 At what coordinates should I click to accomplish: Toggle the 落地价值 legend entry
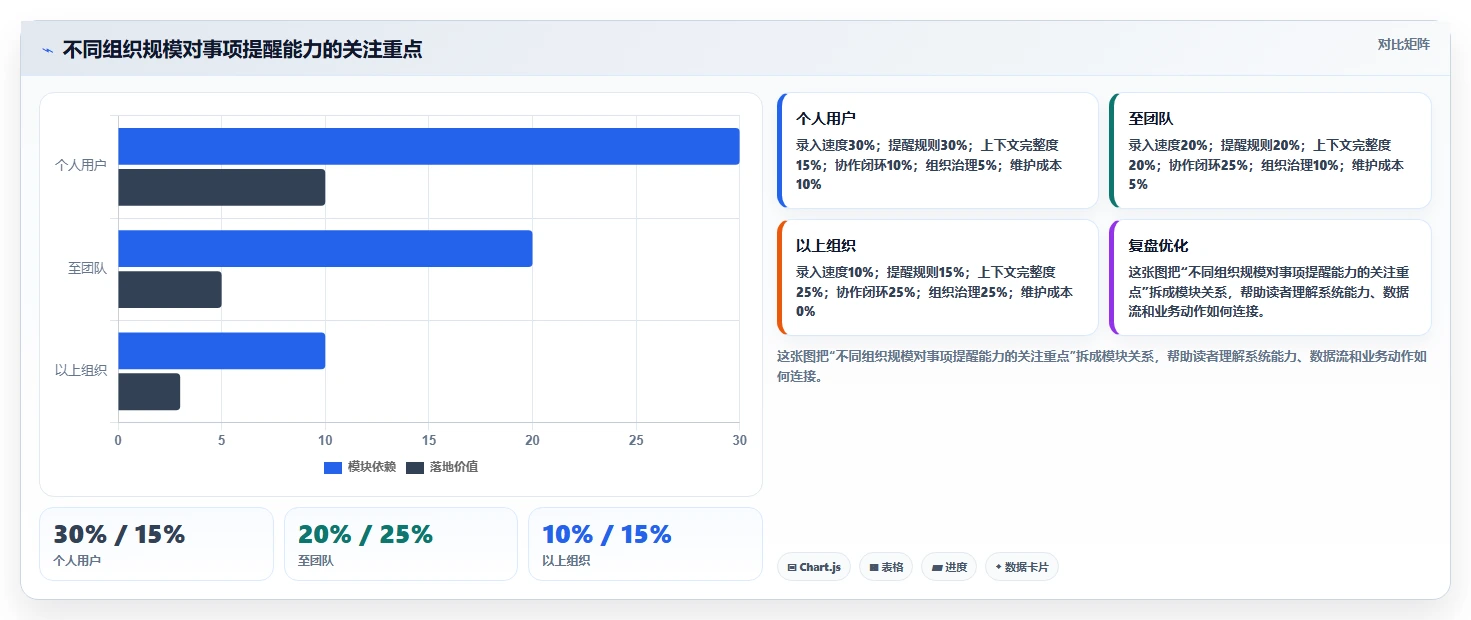click(442, 467)
